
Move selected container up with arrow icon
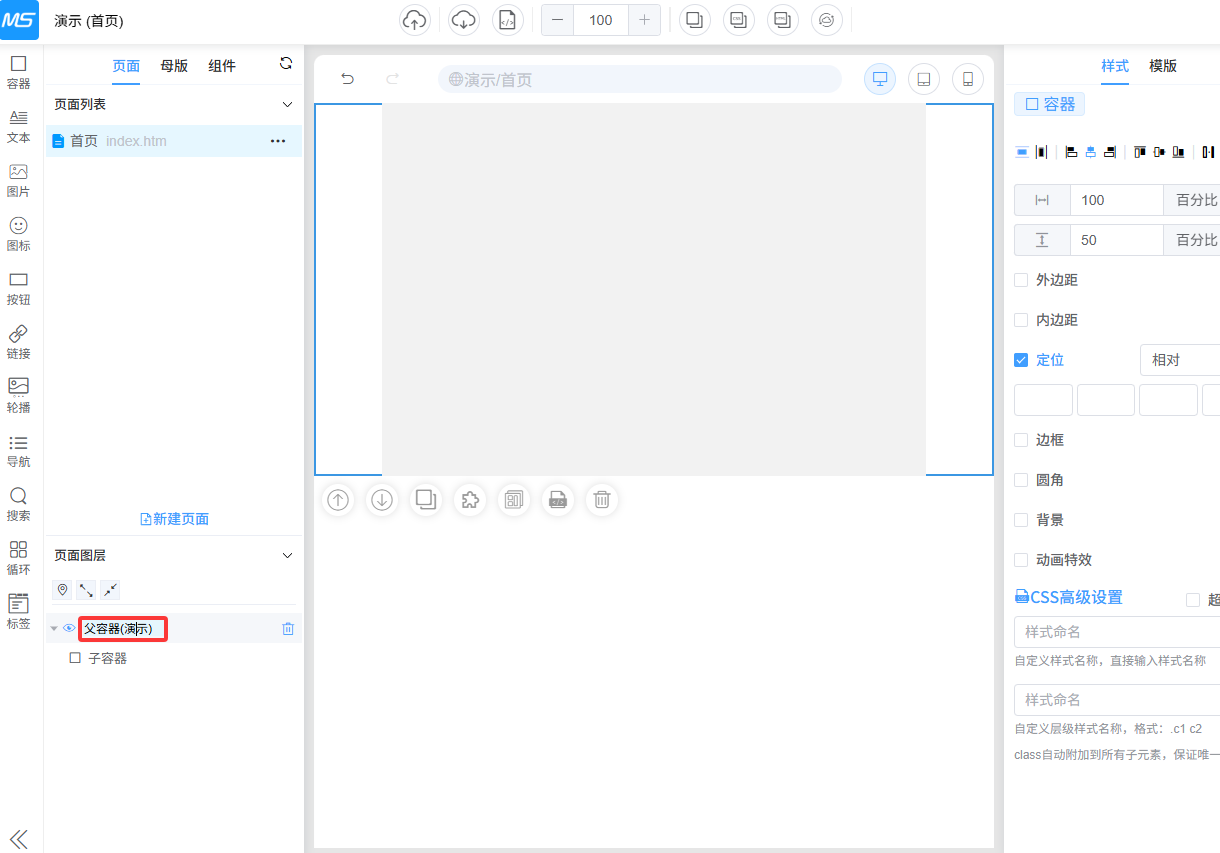338,500
